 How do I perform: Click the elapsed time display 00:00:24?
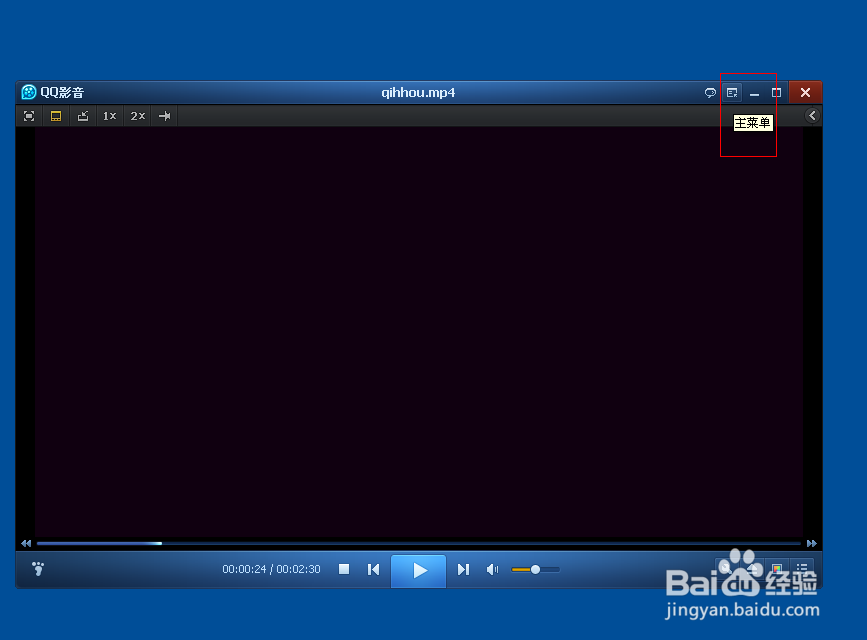pyautogui.click(x=244, y=569)
